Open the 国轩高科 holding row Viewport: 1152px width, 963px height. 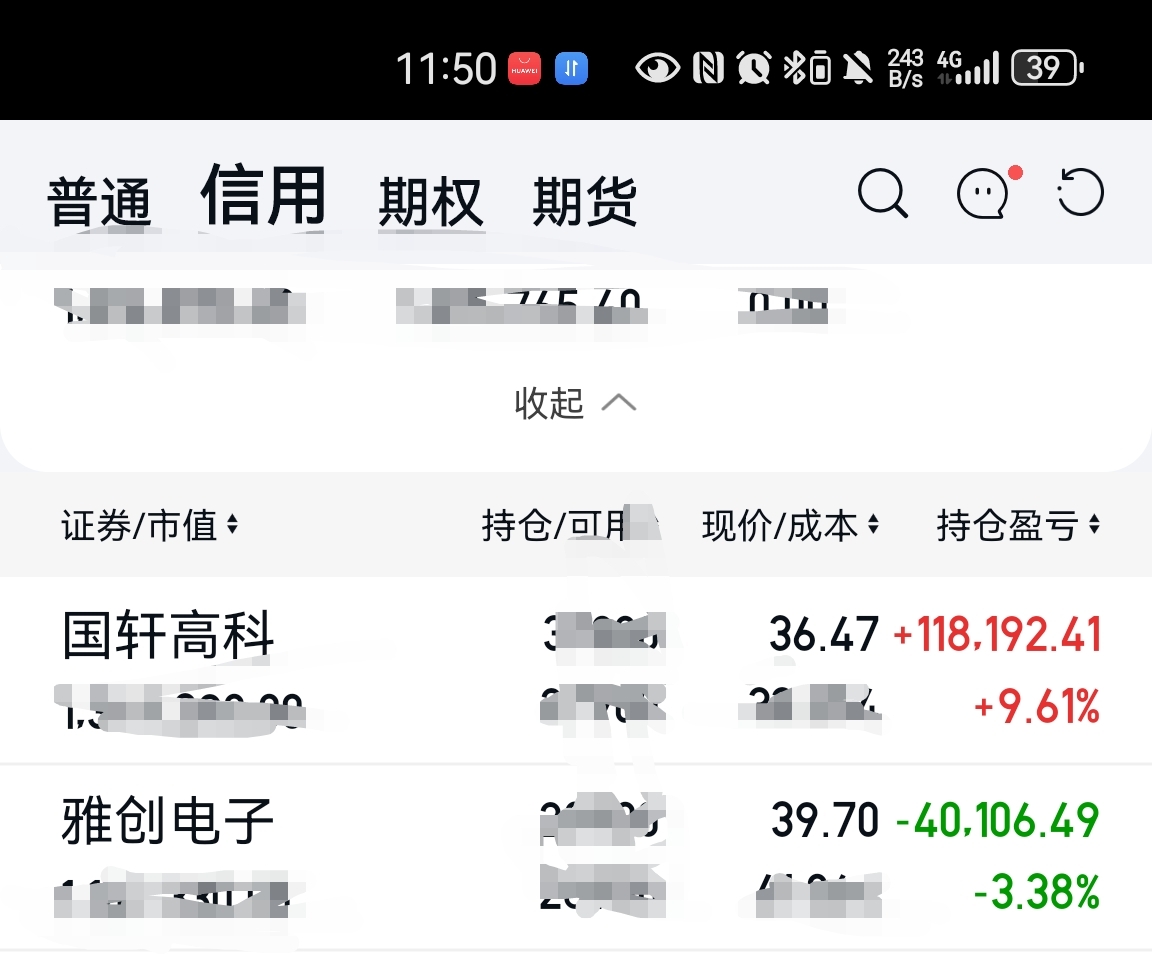576,670
